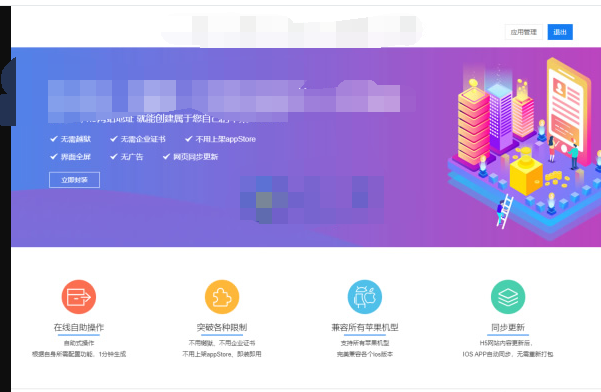
Task: Click the isometric city illustration in banner
Action: 524,148
